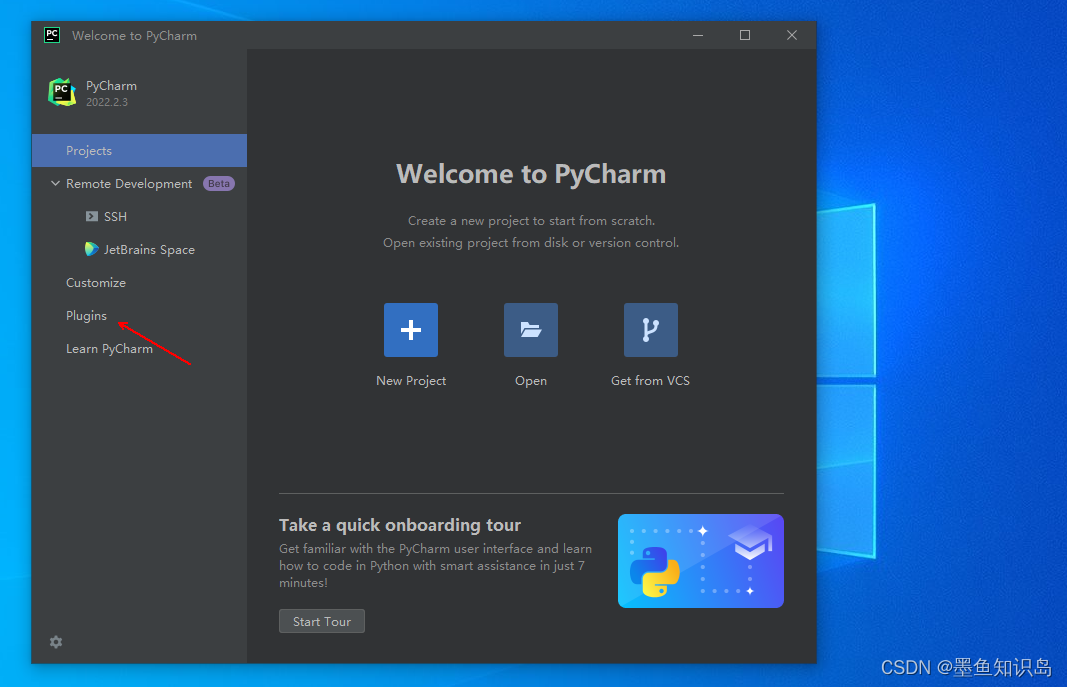Click the Open folder icon

[x=531, y=330]
